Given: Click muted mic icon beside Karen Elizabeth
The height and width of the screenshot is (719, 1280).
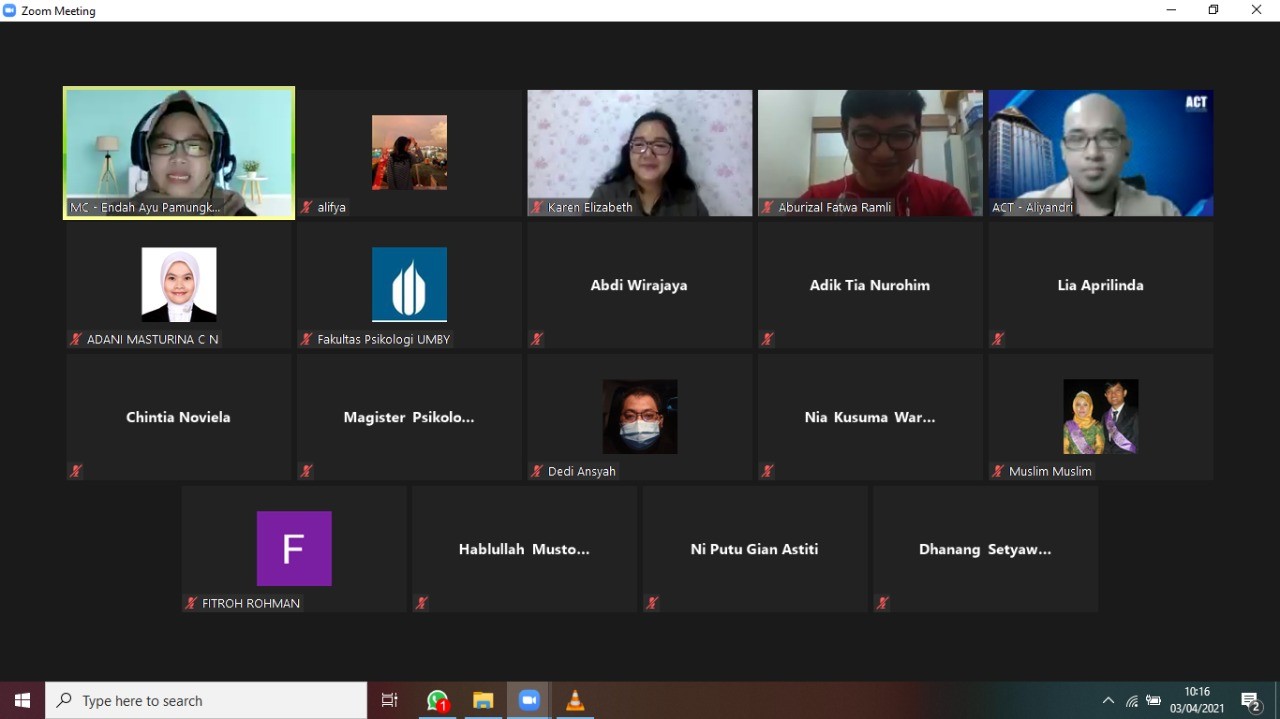Looking at the screenshot, I should tap(537, 207).
